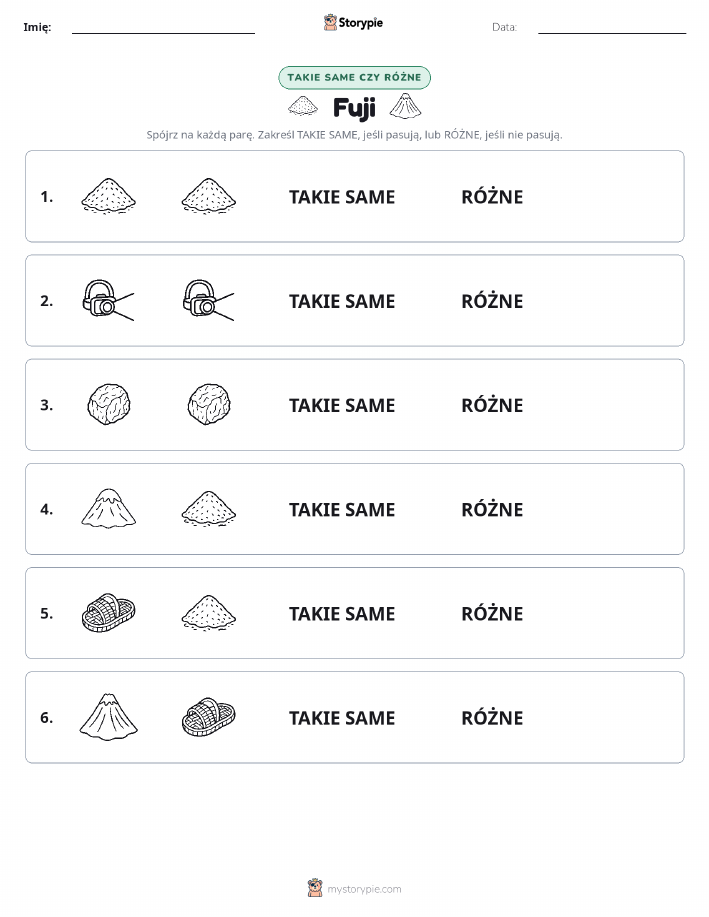Select RÓŻNE for row 6
The image size is (709, 917).
[492, 717]
